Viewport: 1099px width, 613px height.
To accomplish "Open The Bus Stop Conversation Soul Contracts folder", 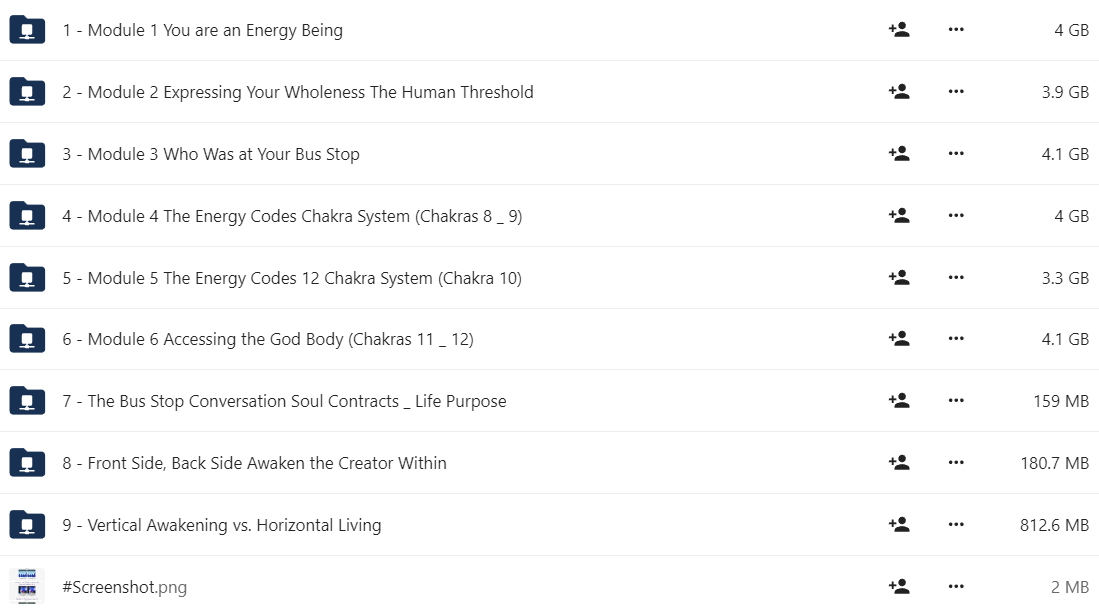I will [285, 401].
